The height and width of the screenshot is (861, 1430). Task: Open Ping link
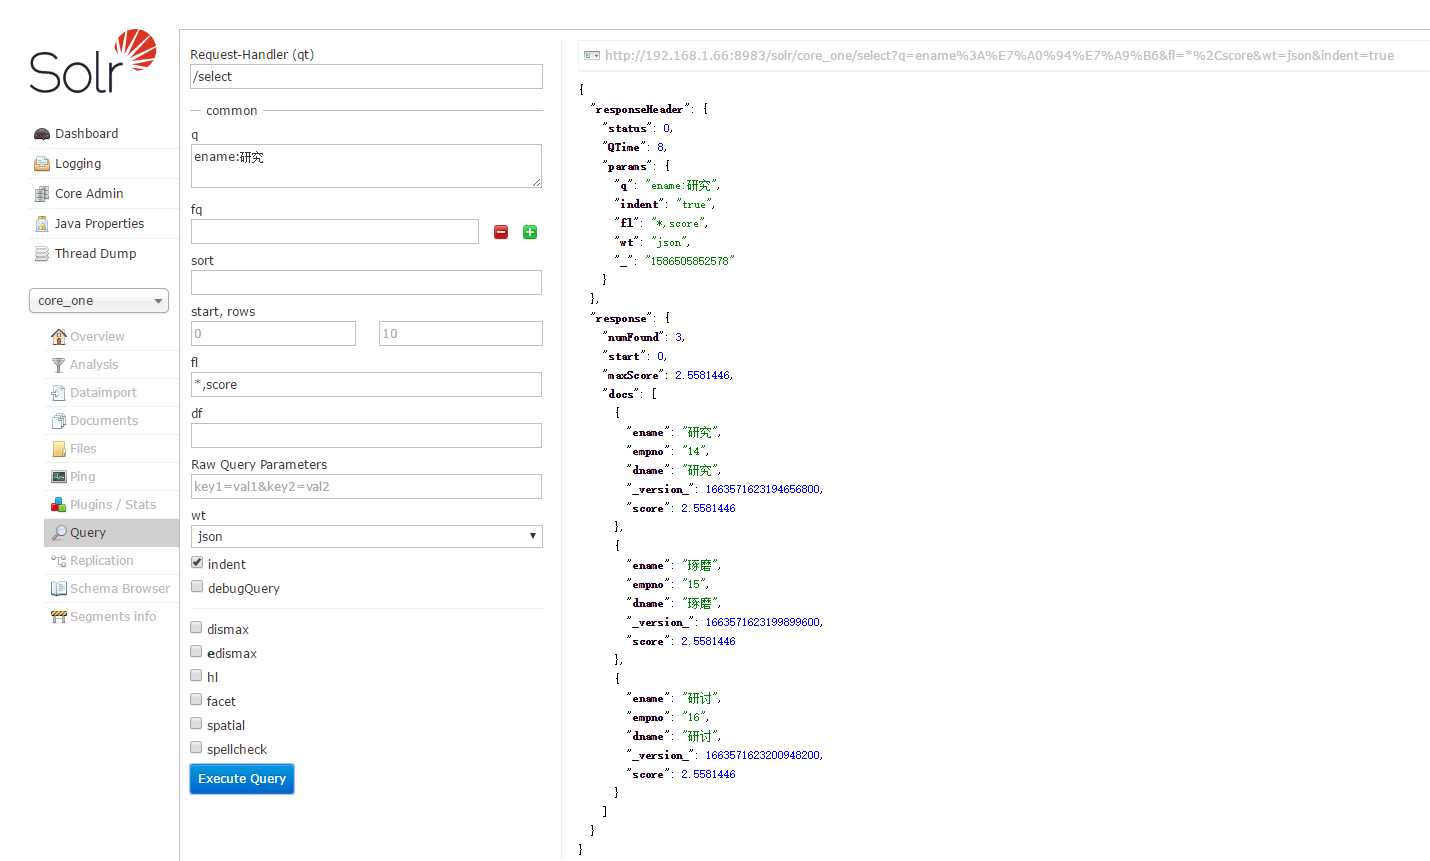coord(83,477)
